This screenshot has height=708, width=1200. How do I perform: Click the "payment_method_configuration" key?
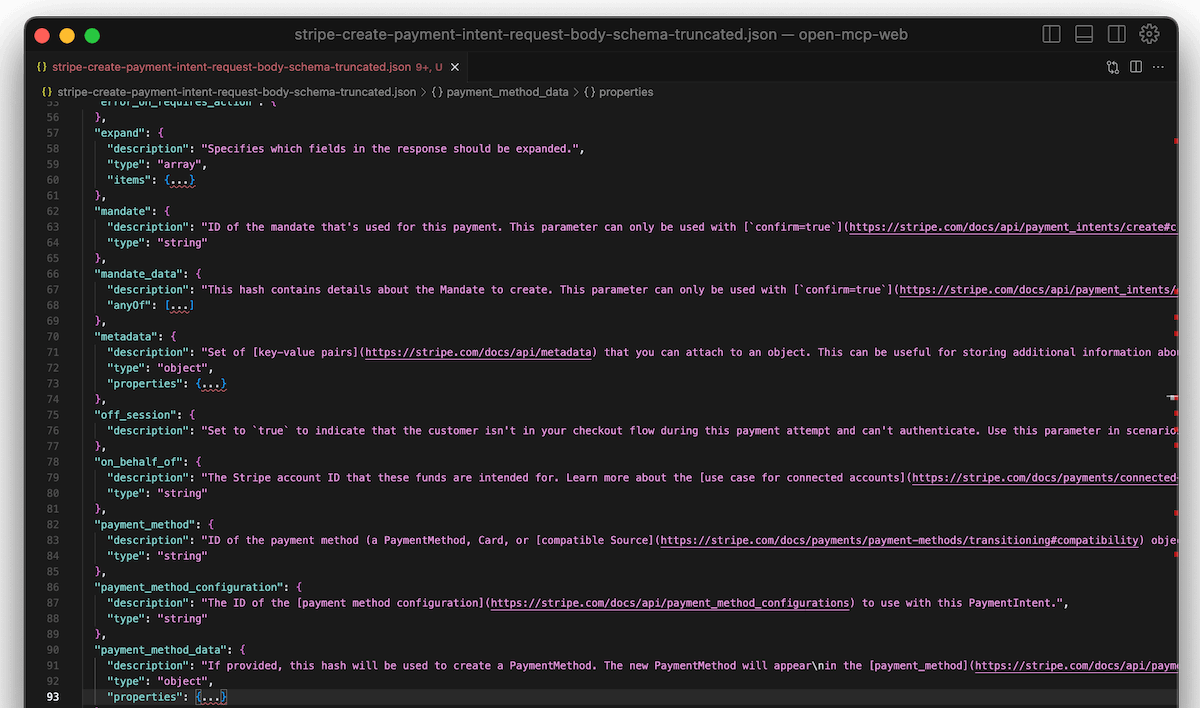pyautogui.click(x=189, y=587)
